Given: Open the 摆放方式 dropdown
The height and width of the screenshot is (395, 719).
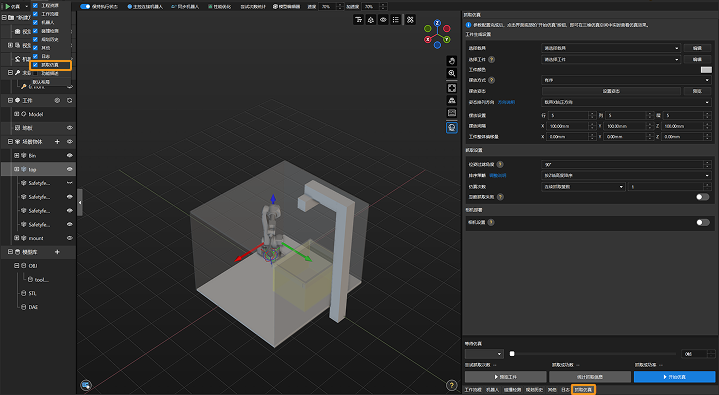Looking at the screenshot, I should [626, 80].
